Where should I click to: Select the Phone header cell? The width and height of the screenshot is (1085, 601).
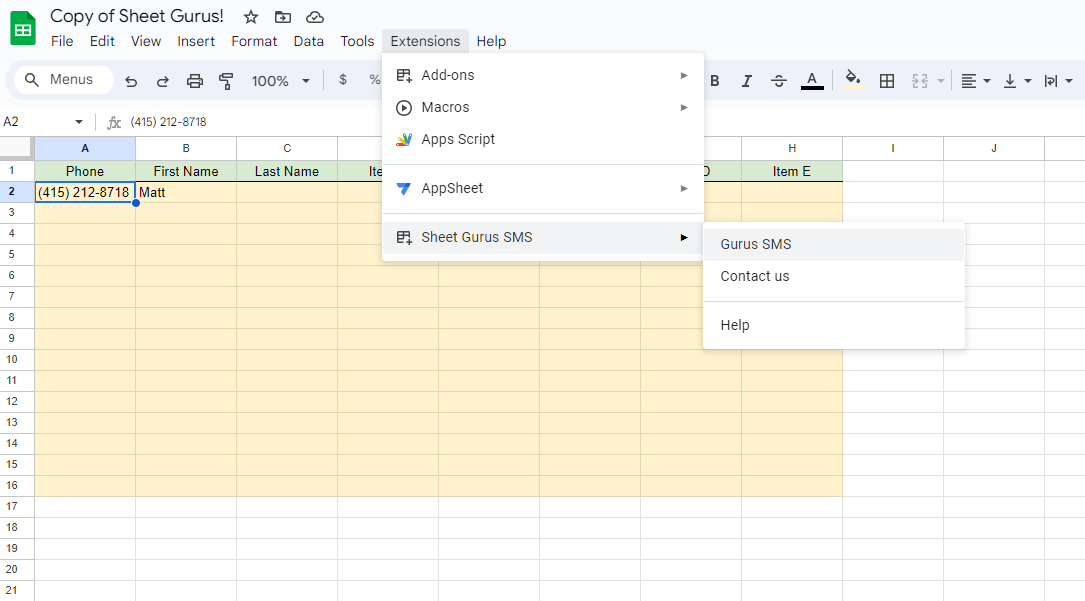tap(85, 172)
